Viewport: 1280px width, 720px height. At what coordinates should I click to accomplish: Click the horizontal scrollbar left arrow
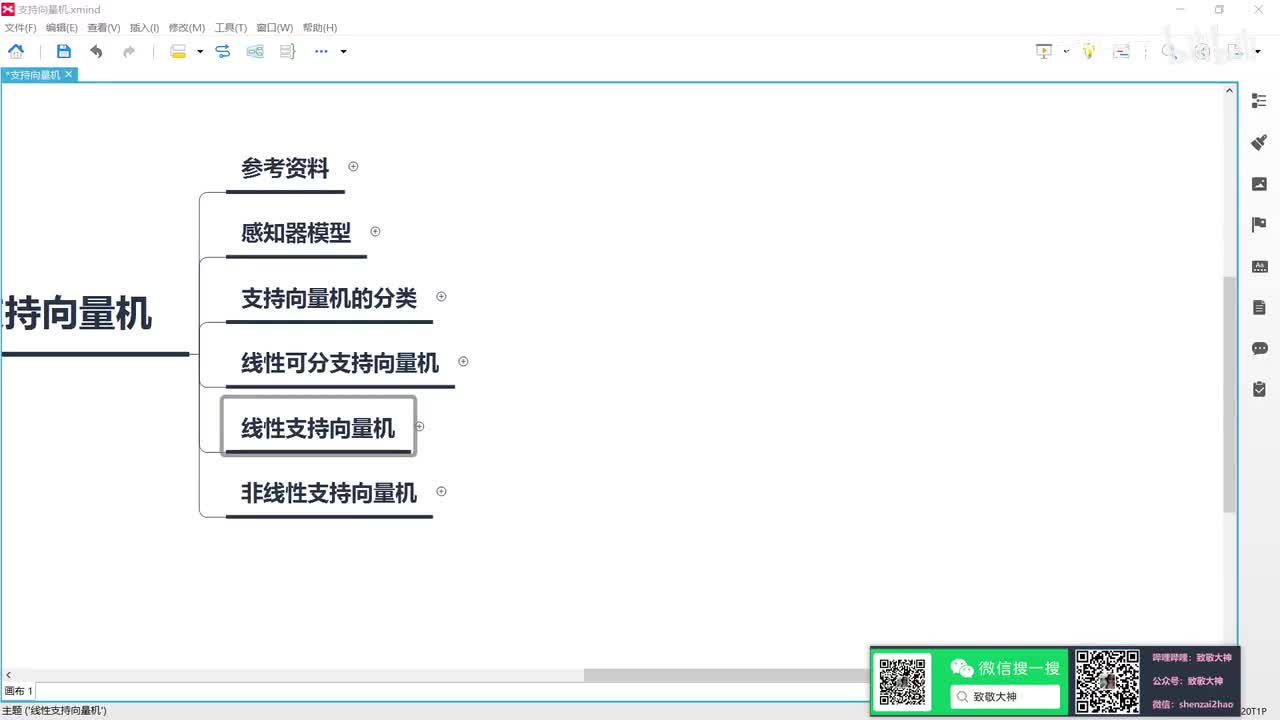point(9,675)
